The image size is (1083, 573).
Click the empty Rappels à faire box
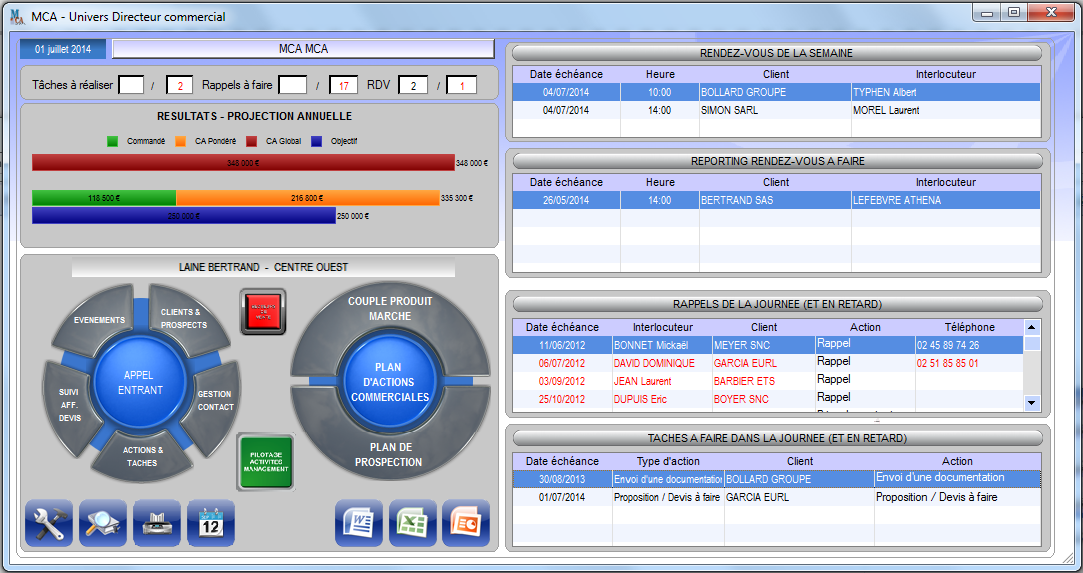point(293,85)
